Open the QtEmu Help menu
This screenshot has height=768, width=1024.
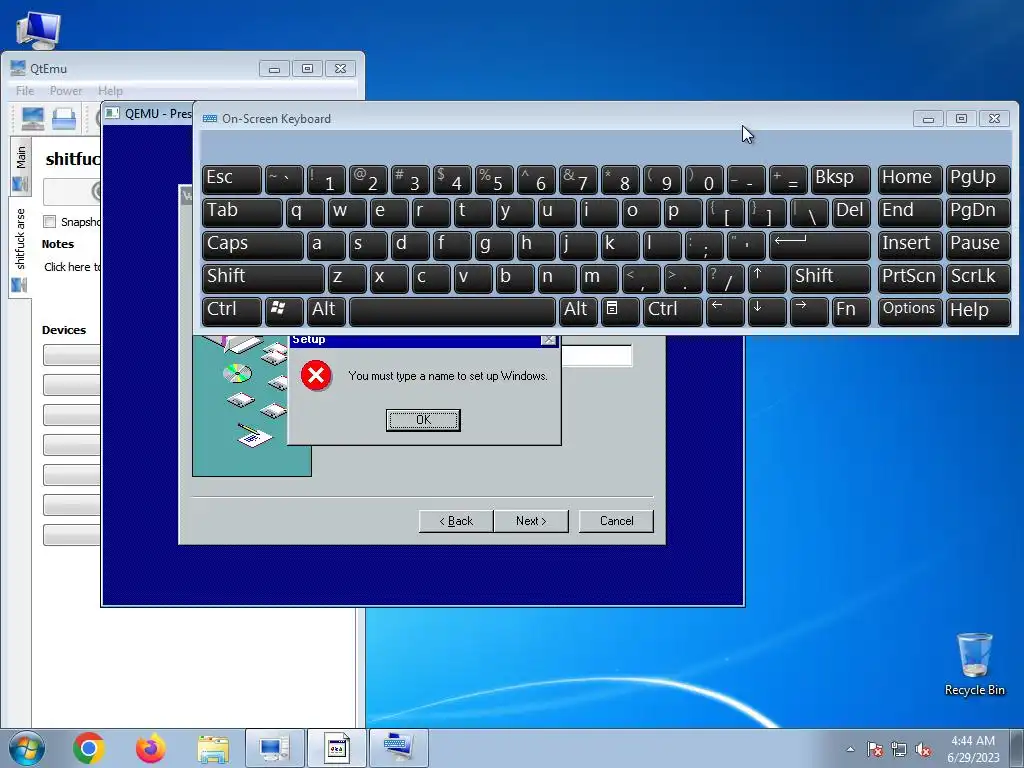click(x=110, y=91)
